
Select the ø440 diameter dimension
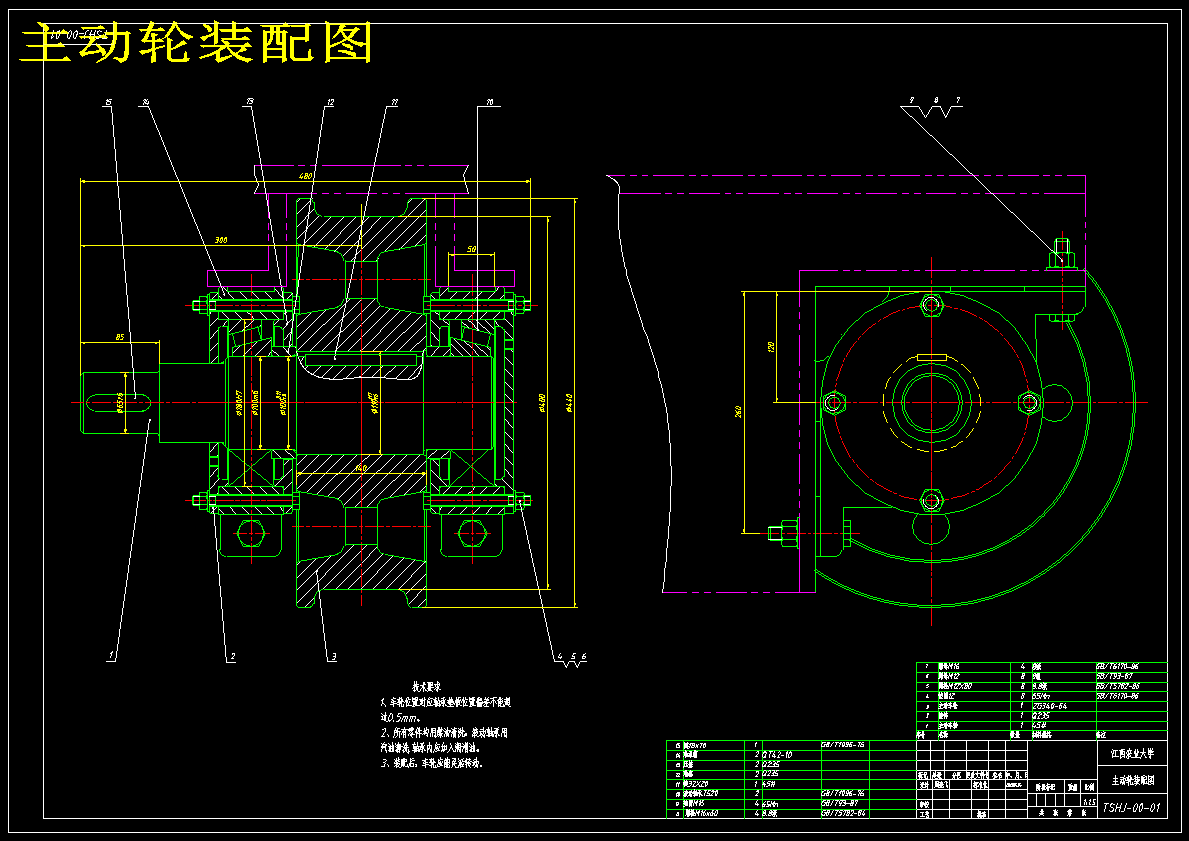tap(569, 401)
